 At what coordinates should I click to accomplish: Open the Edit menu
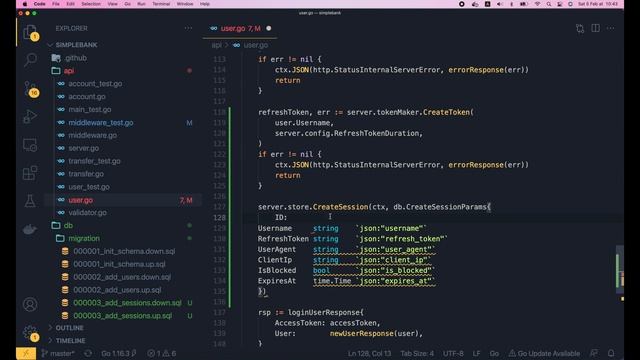coord(70,4)
